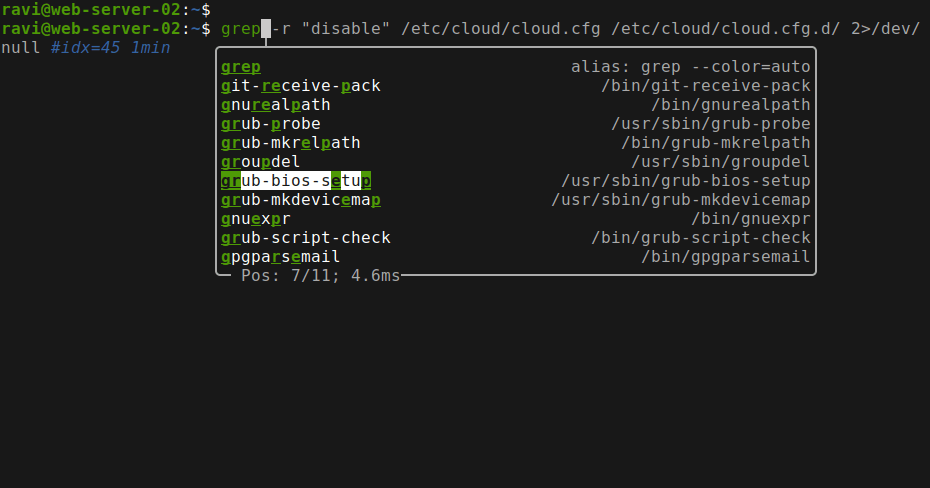Pick grub-mkdevicemap from completions
The image size is (930, 488).
point(515,200)
